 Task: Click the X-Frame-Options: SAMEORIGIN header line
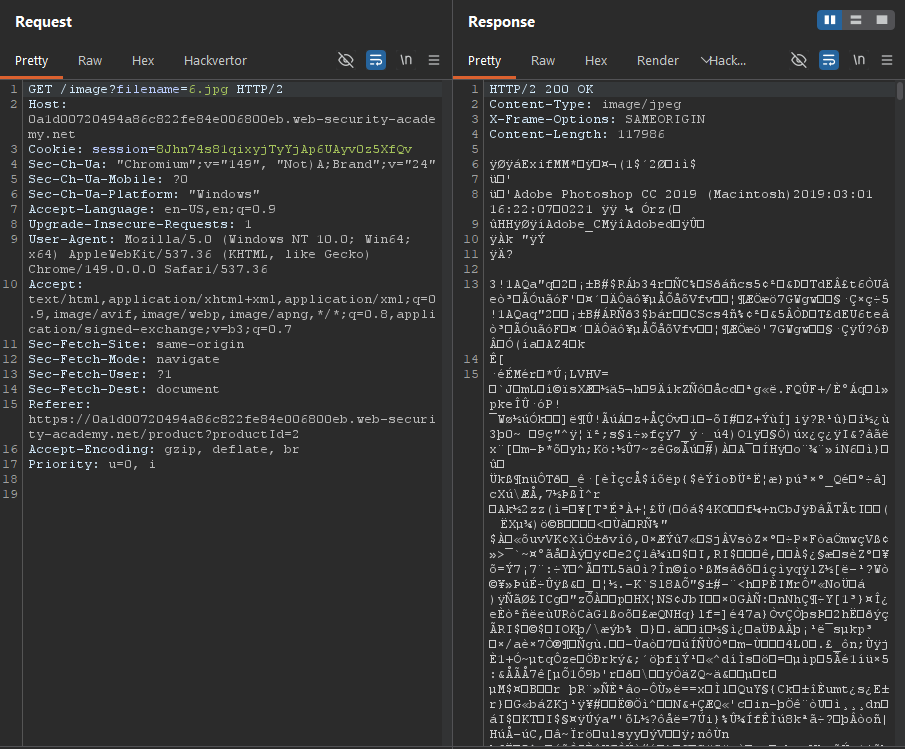[597, 119]
